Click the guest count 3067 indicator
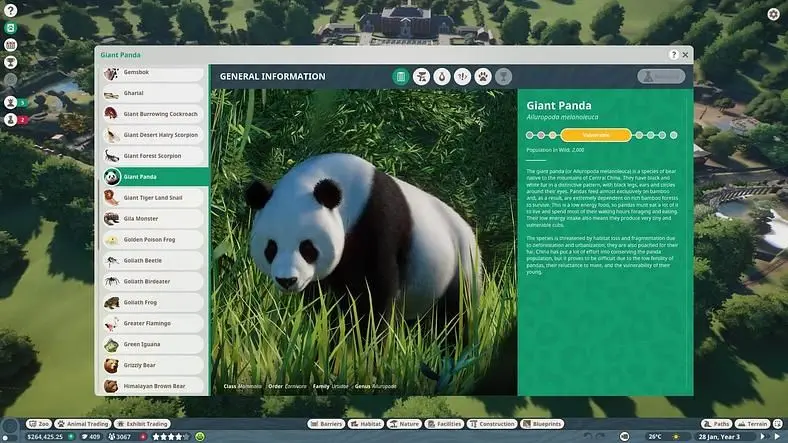Screen dimensions: 788x443 120,436
